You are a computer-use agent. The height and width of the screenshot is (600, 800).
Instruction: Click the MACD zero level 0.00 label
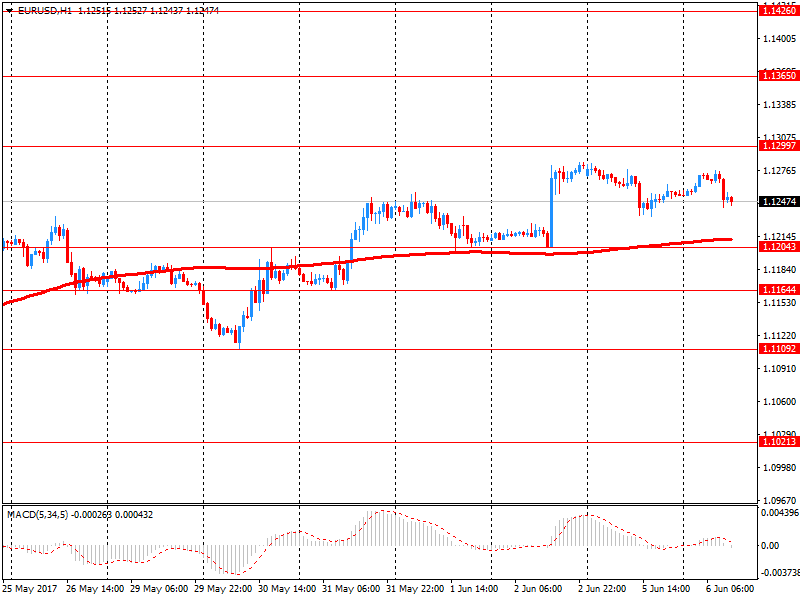[x=770, y=546]
